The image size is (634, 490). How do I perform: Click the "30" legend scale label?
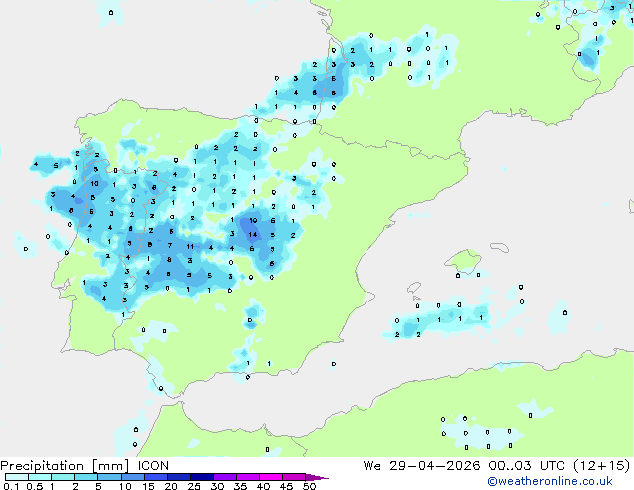pyautogui.click(x=217, y=486)
